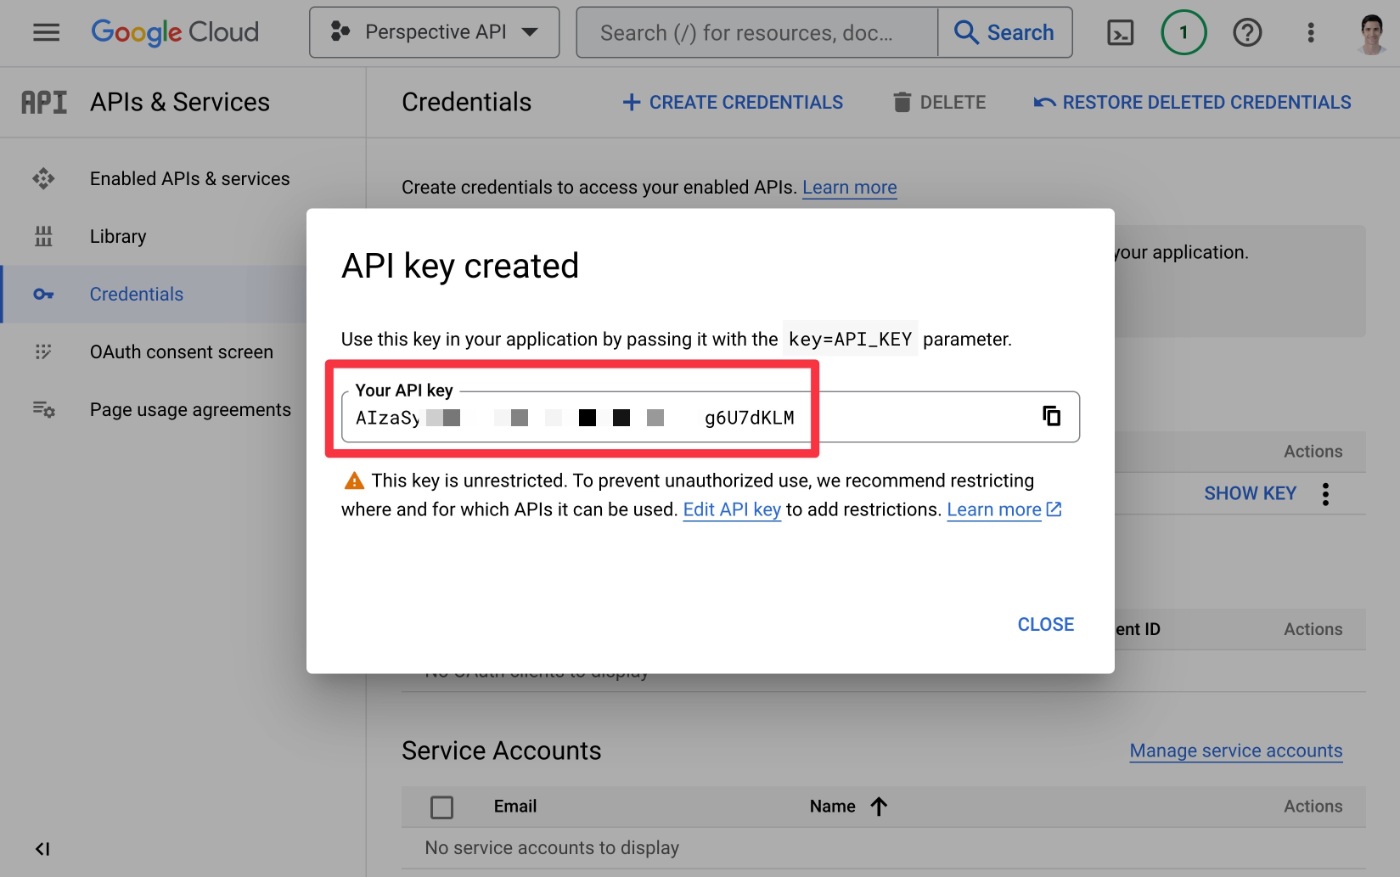This screenshot has width=1400, height=877.
Task: Open the main hamburger navigation menu
Action: (46, 33)
